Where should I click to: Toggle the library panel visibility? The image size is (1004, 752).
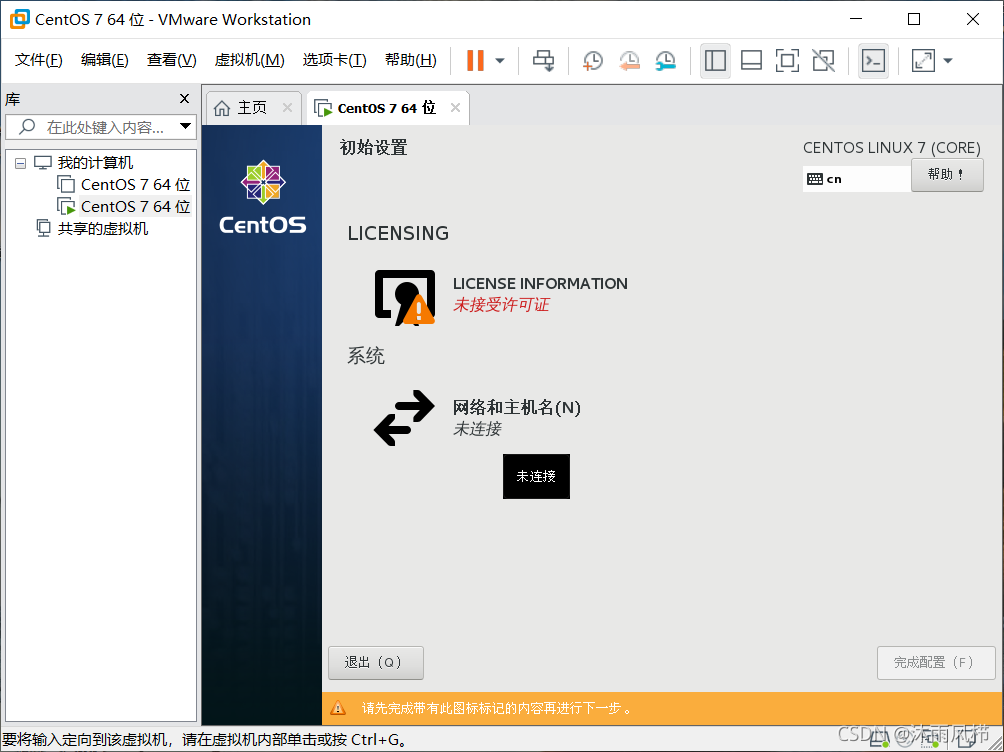[x=715, y=60]
